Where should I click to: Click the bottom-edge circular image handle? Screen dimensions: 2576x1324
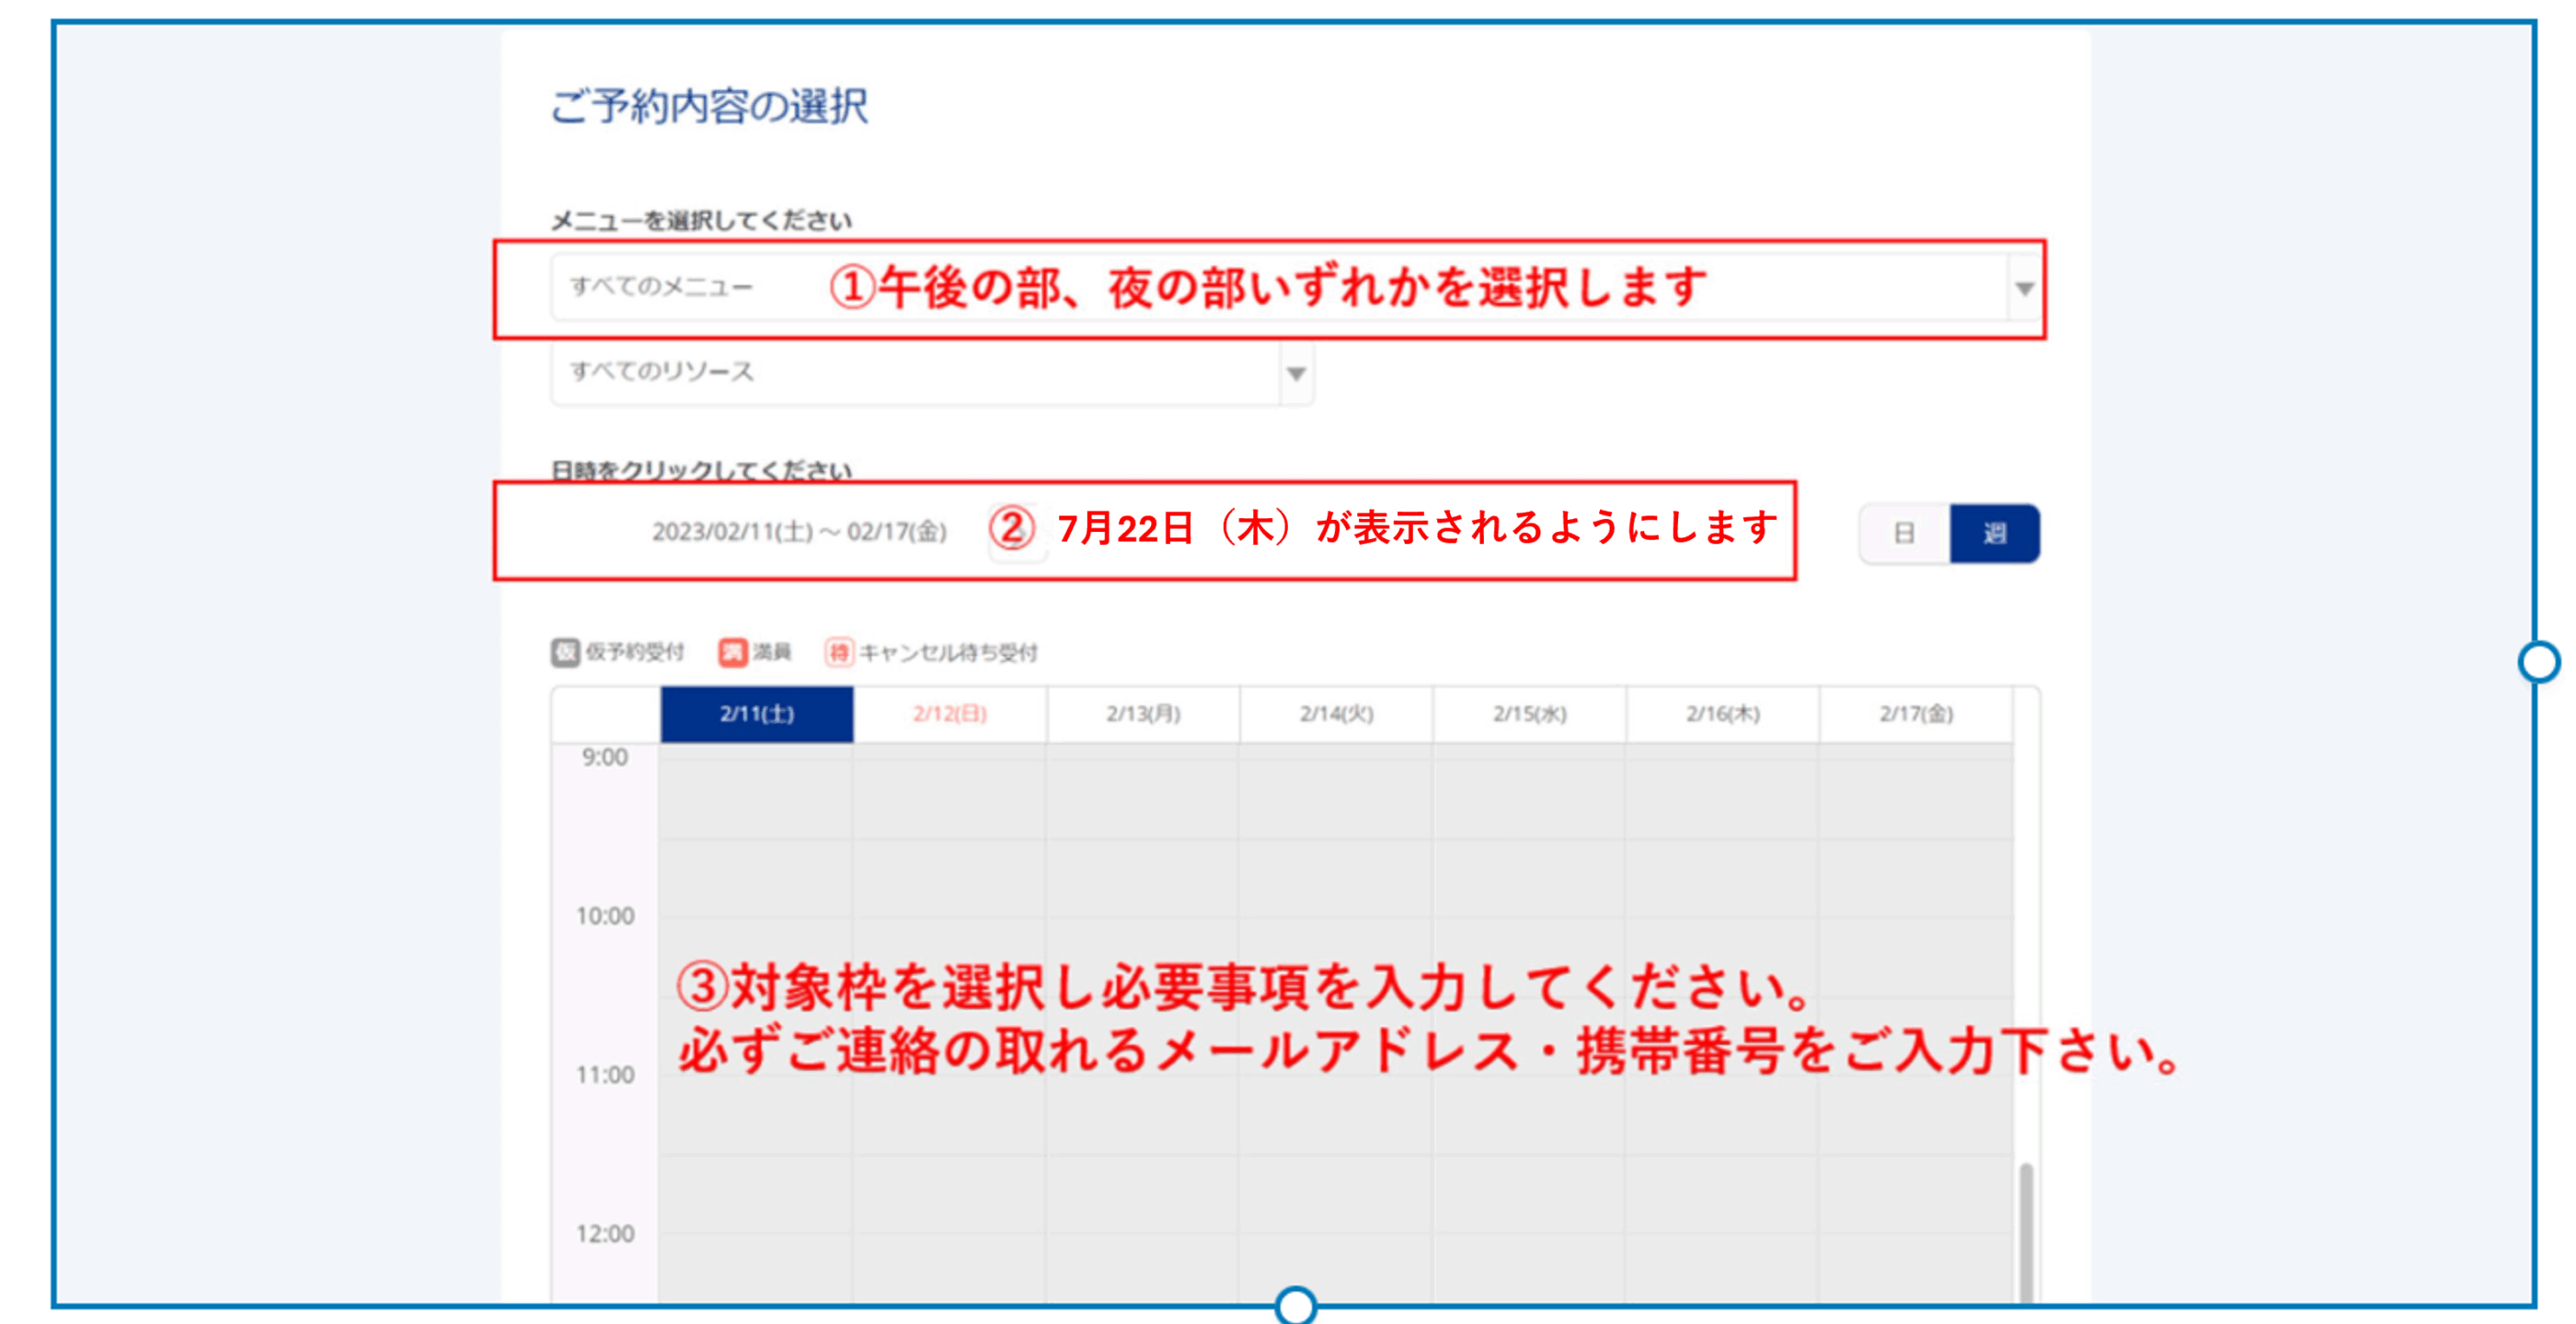point(1296,1305)
